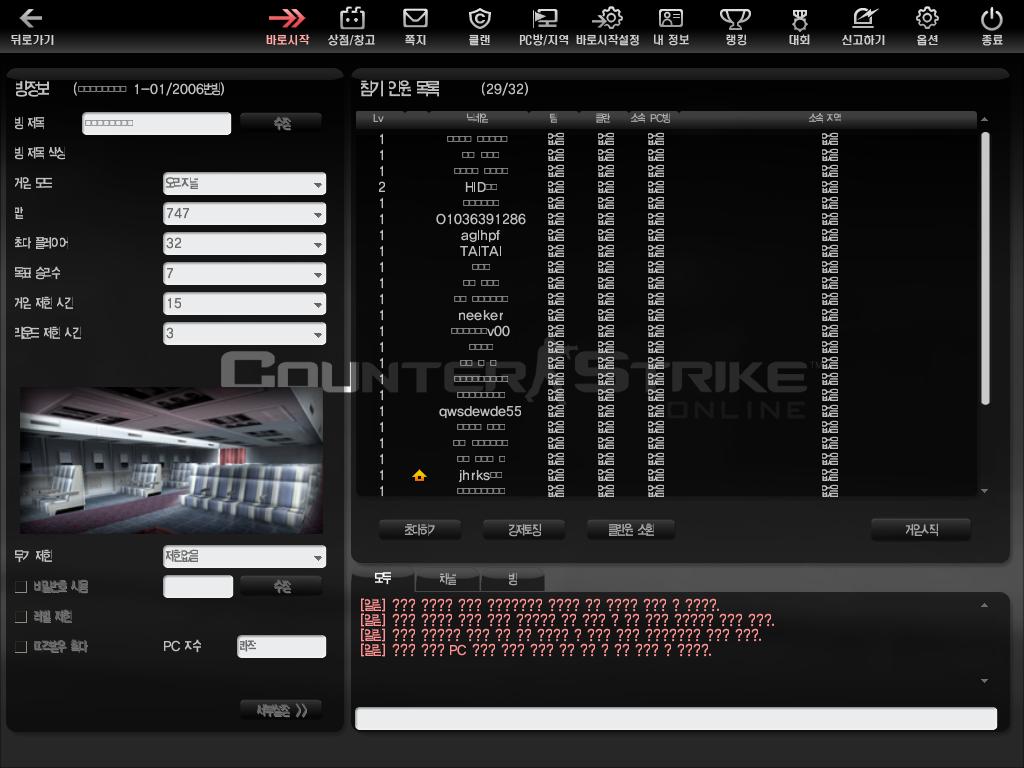Open the 대회 tournament medal icon
Image resolution: width=1024 pixels, height=768 pixels.
click(799, 20)
